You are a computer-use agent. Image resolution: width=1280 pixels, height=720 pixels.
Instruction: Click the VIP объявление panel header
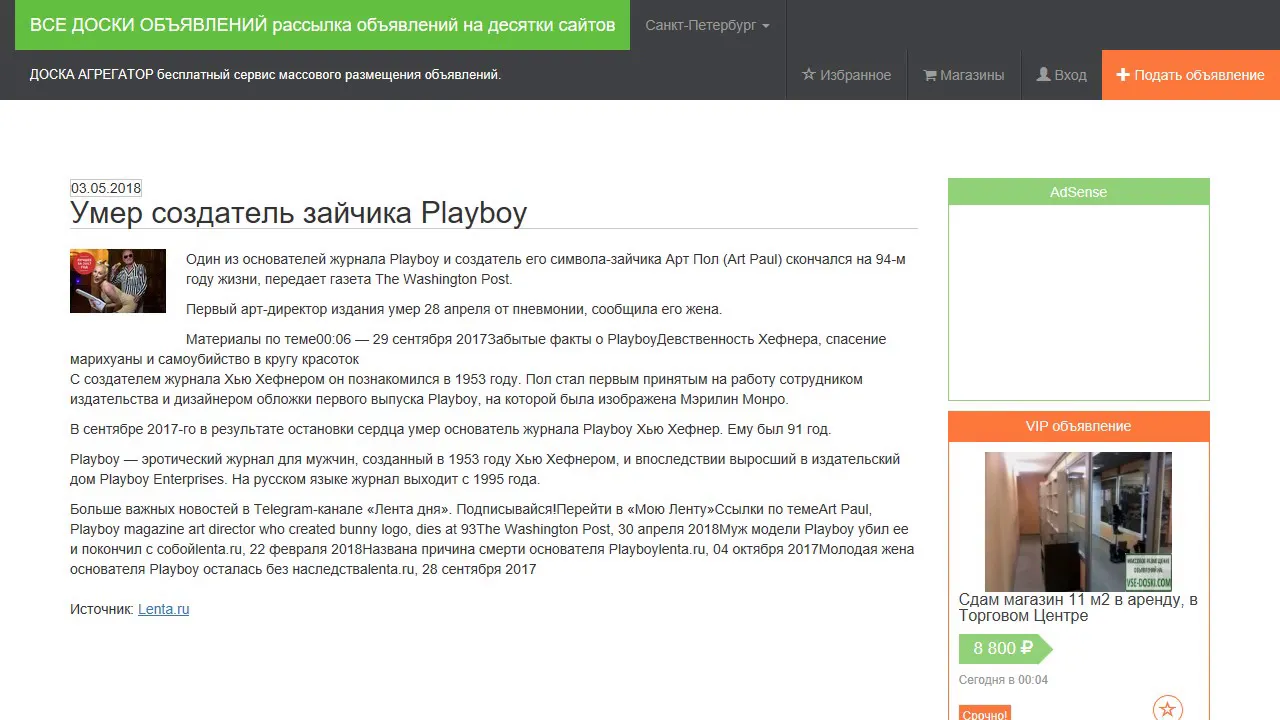point(1078,426)
